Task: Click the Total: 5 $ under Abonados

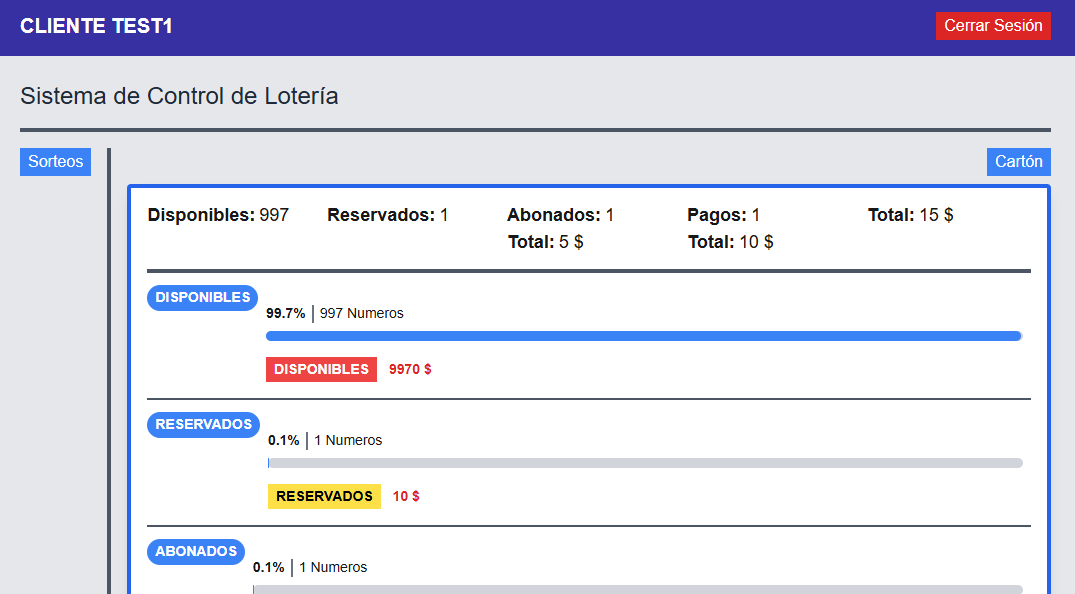Action: [545, 242]
